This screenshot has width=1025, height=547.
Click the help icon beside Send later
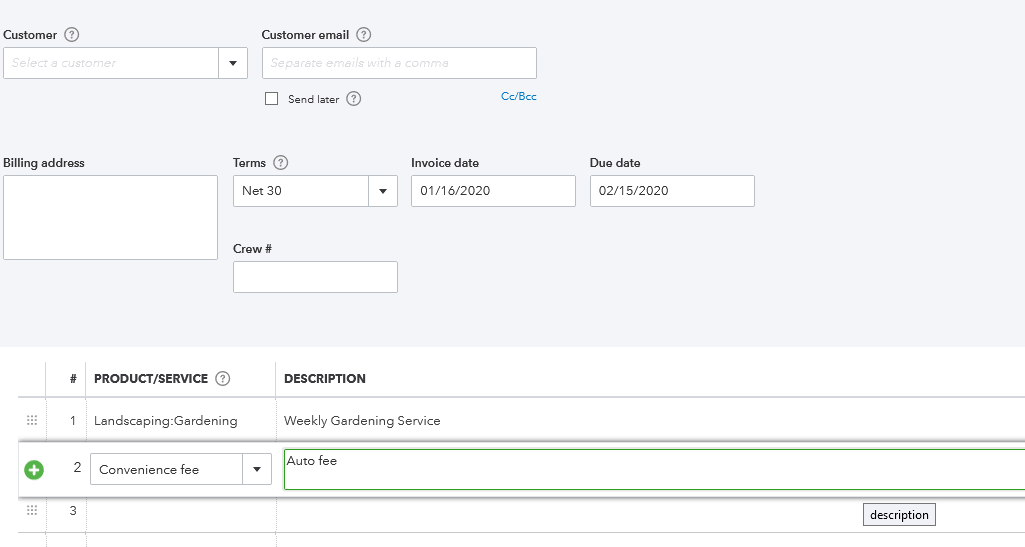coord(354,99)
